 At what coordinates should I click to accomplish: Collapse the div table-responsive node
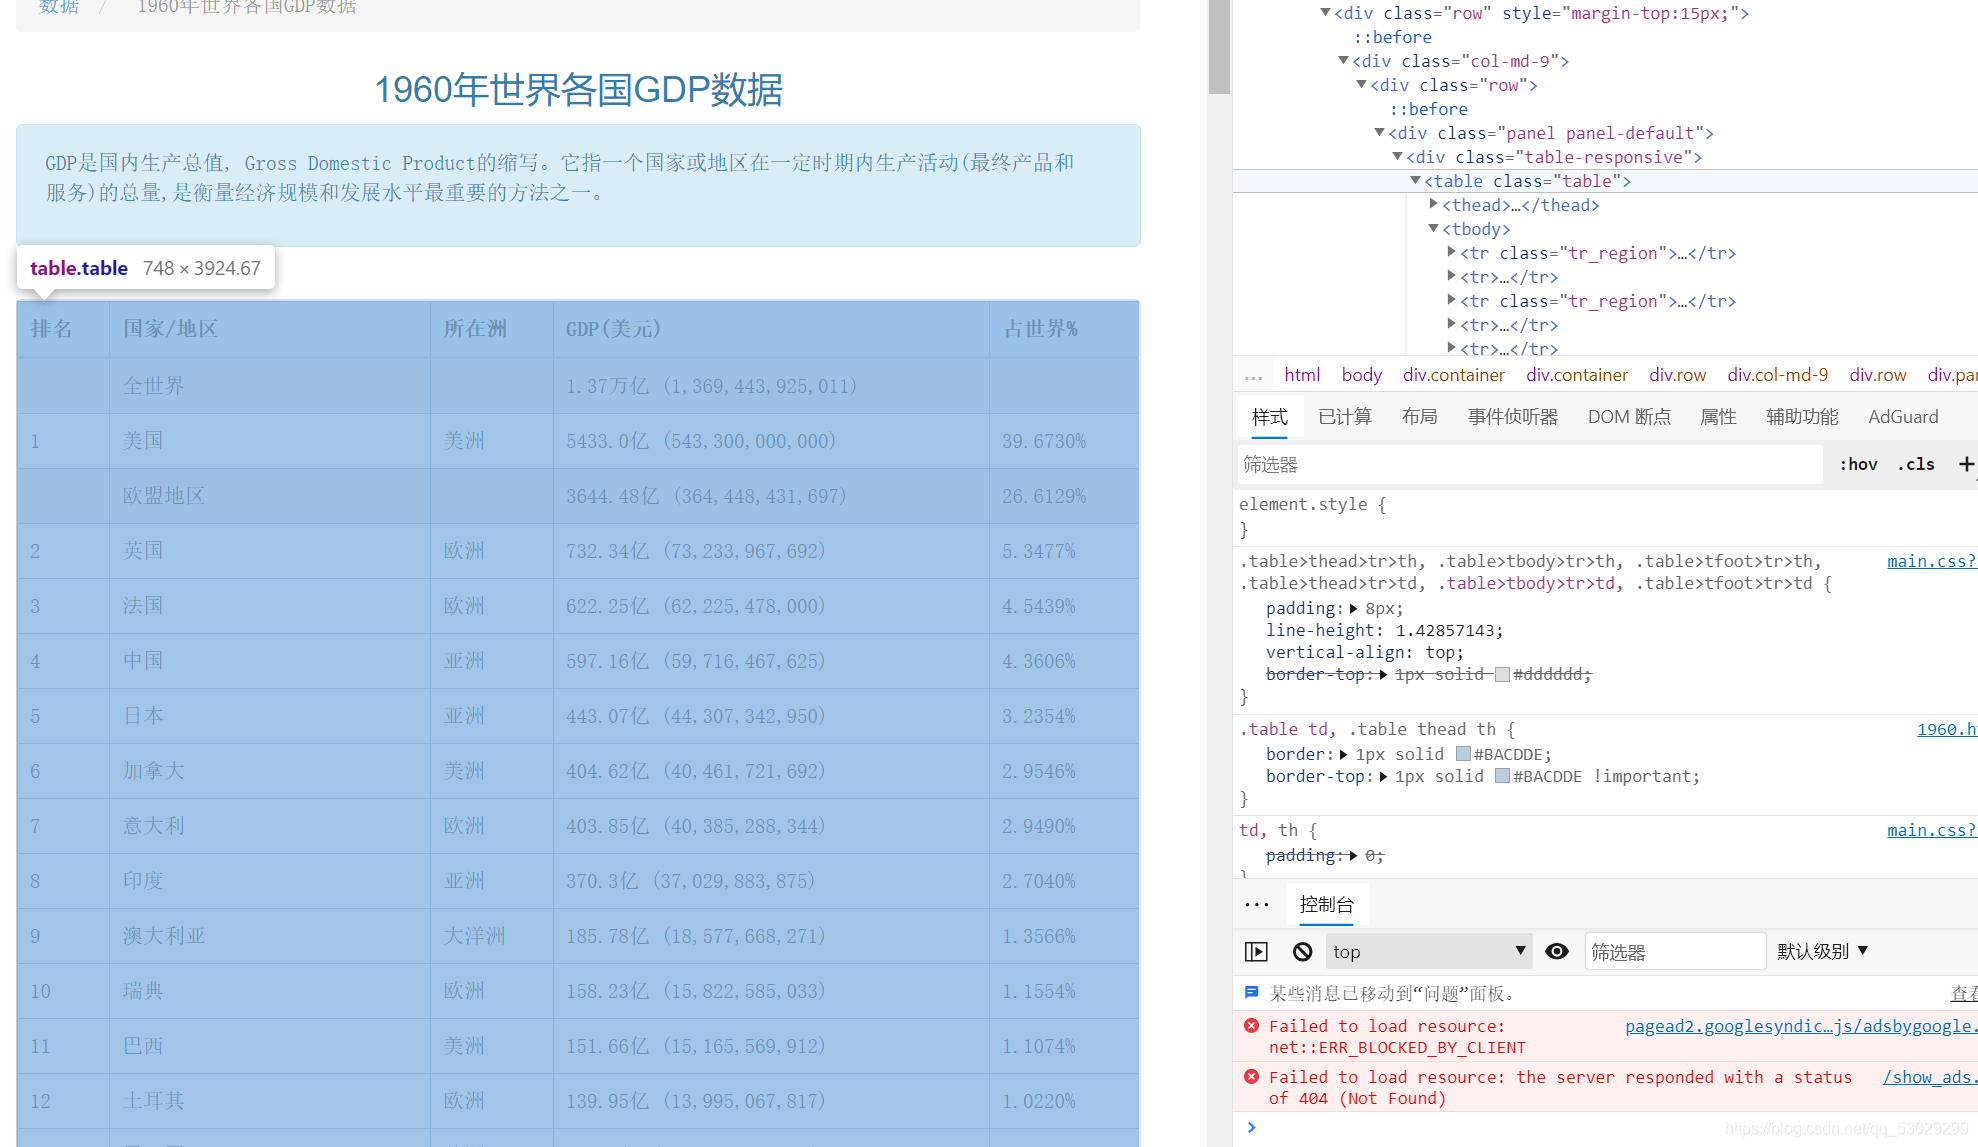coord(1398,156)
